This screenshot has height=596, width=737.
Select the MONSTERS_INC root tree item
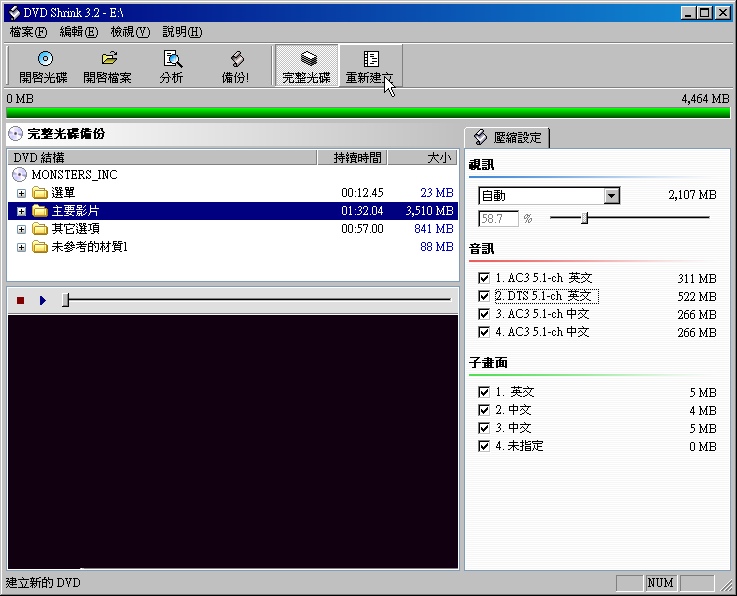(x=74, y=175)
